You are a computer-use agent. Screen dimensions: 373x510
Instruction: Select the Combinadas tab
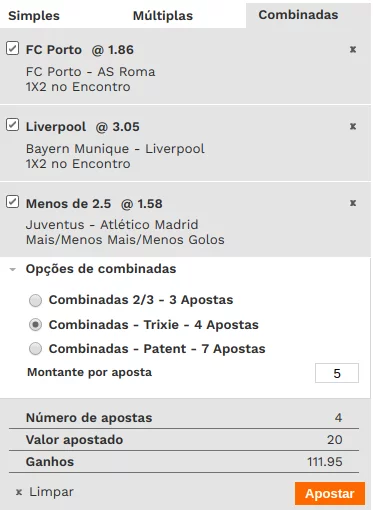click(x=298, y=15)
